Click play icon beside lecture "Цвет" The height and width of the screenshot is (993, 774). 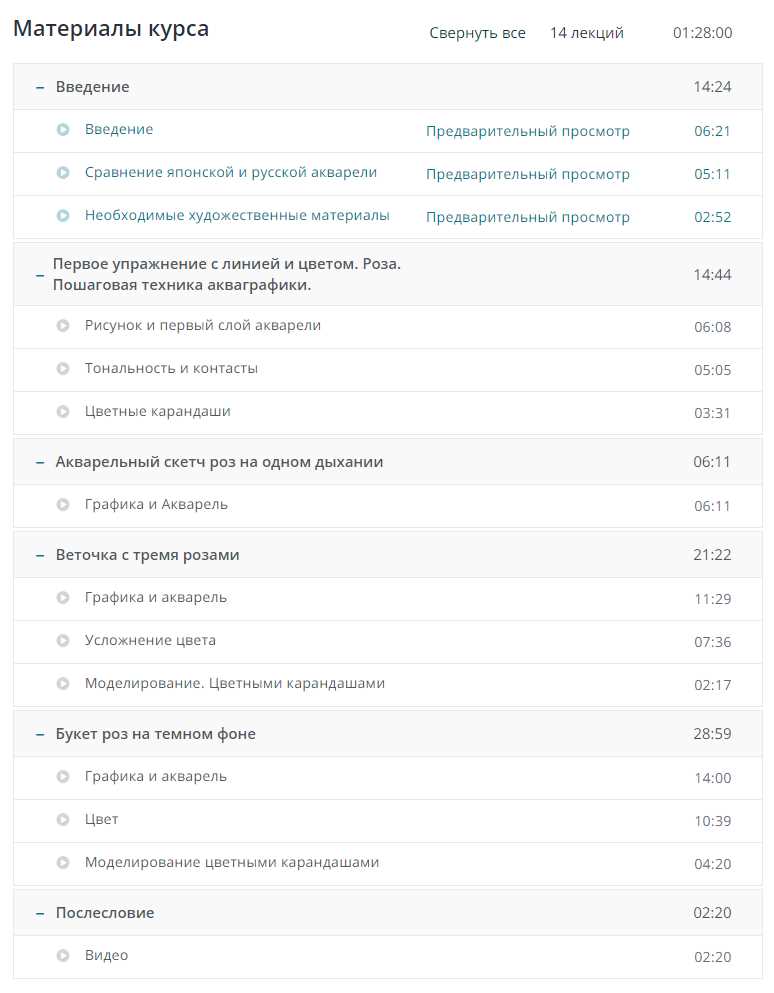pyautogui.click(x=63, y=820)
